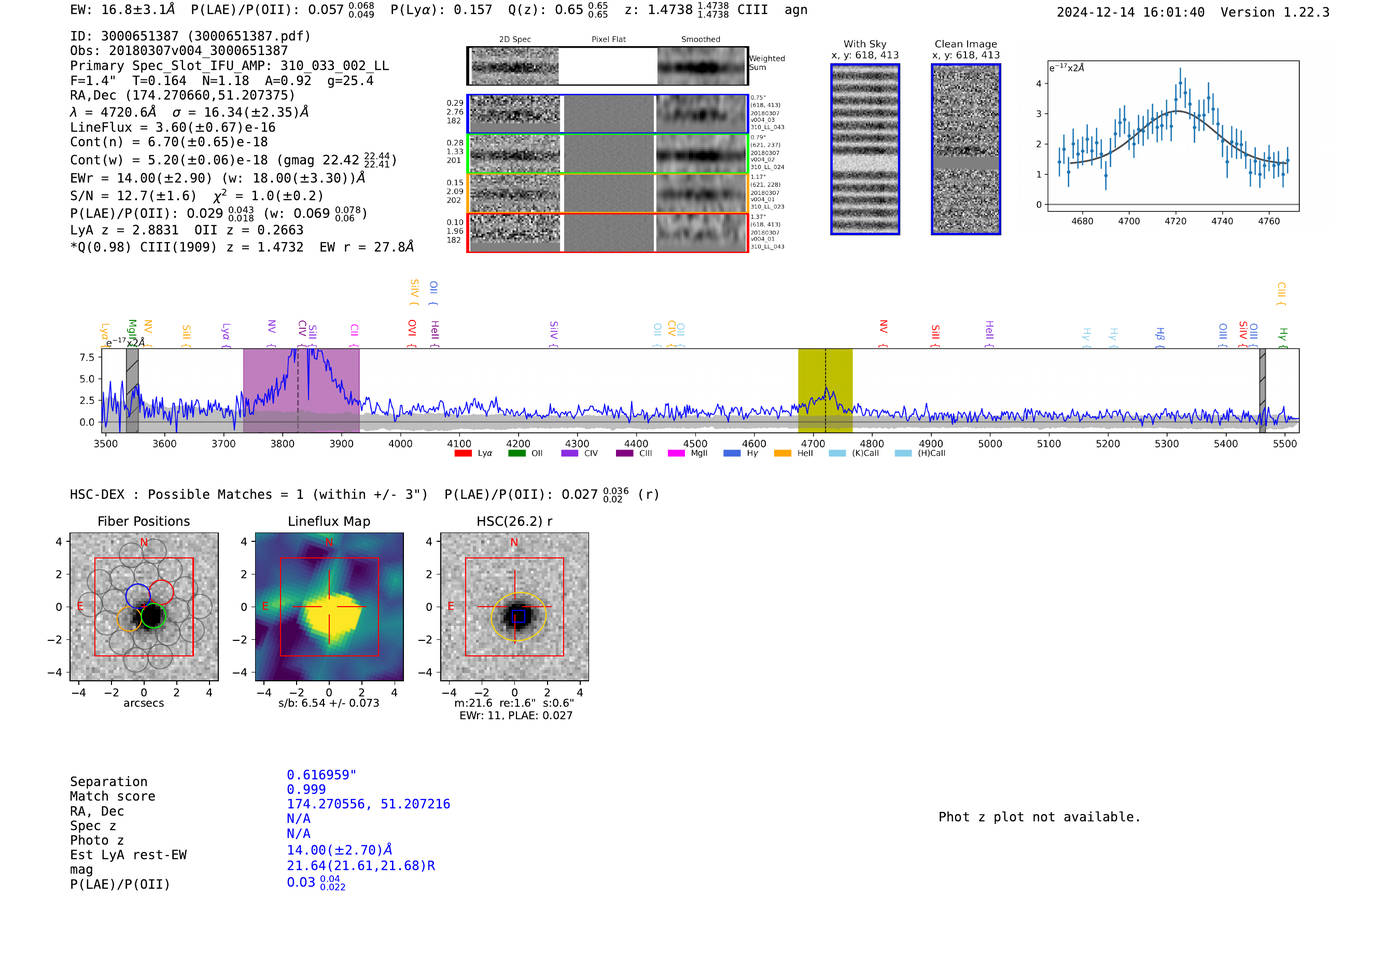Click the gray hatched region near 5460Å
This screenshot has width=1400, height=953.
1262,390
